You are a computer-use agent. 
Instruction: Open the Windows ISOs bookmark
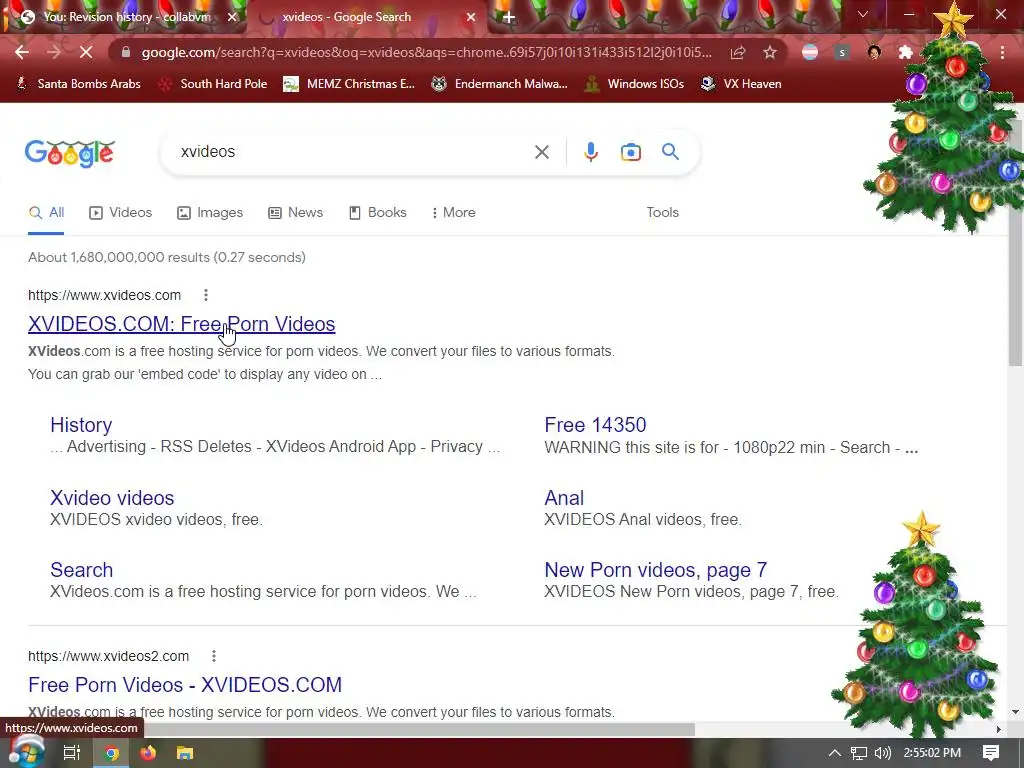[x=635, y=84]
